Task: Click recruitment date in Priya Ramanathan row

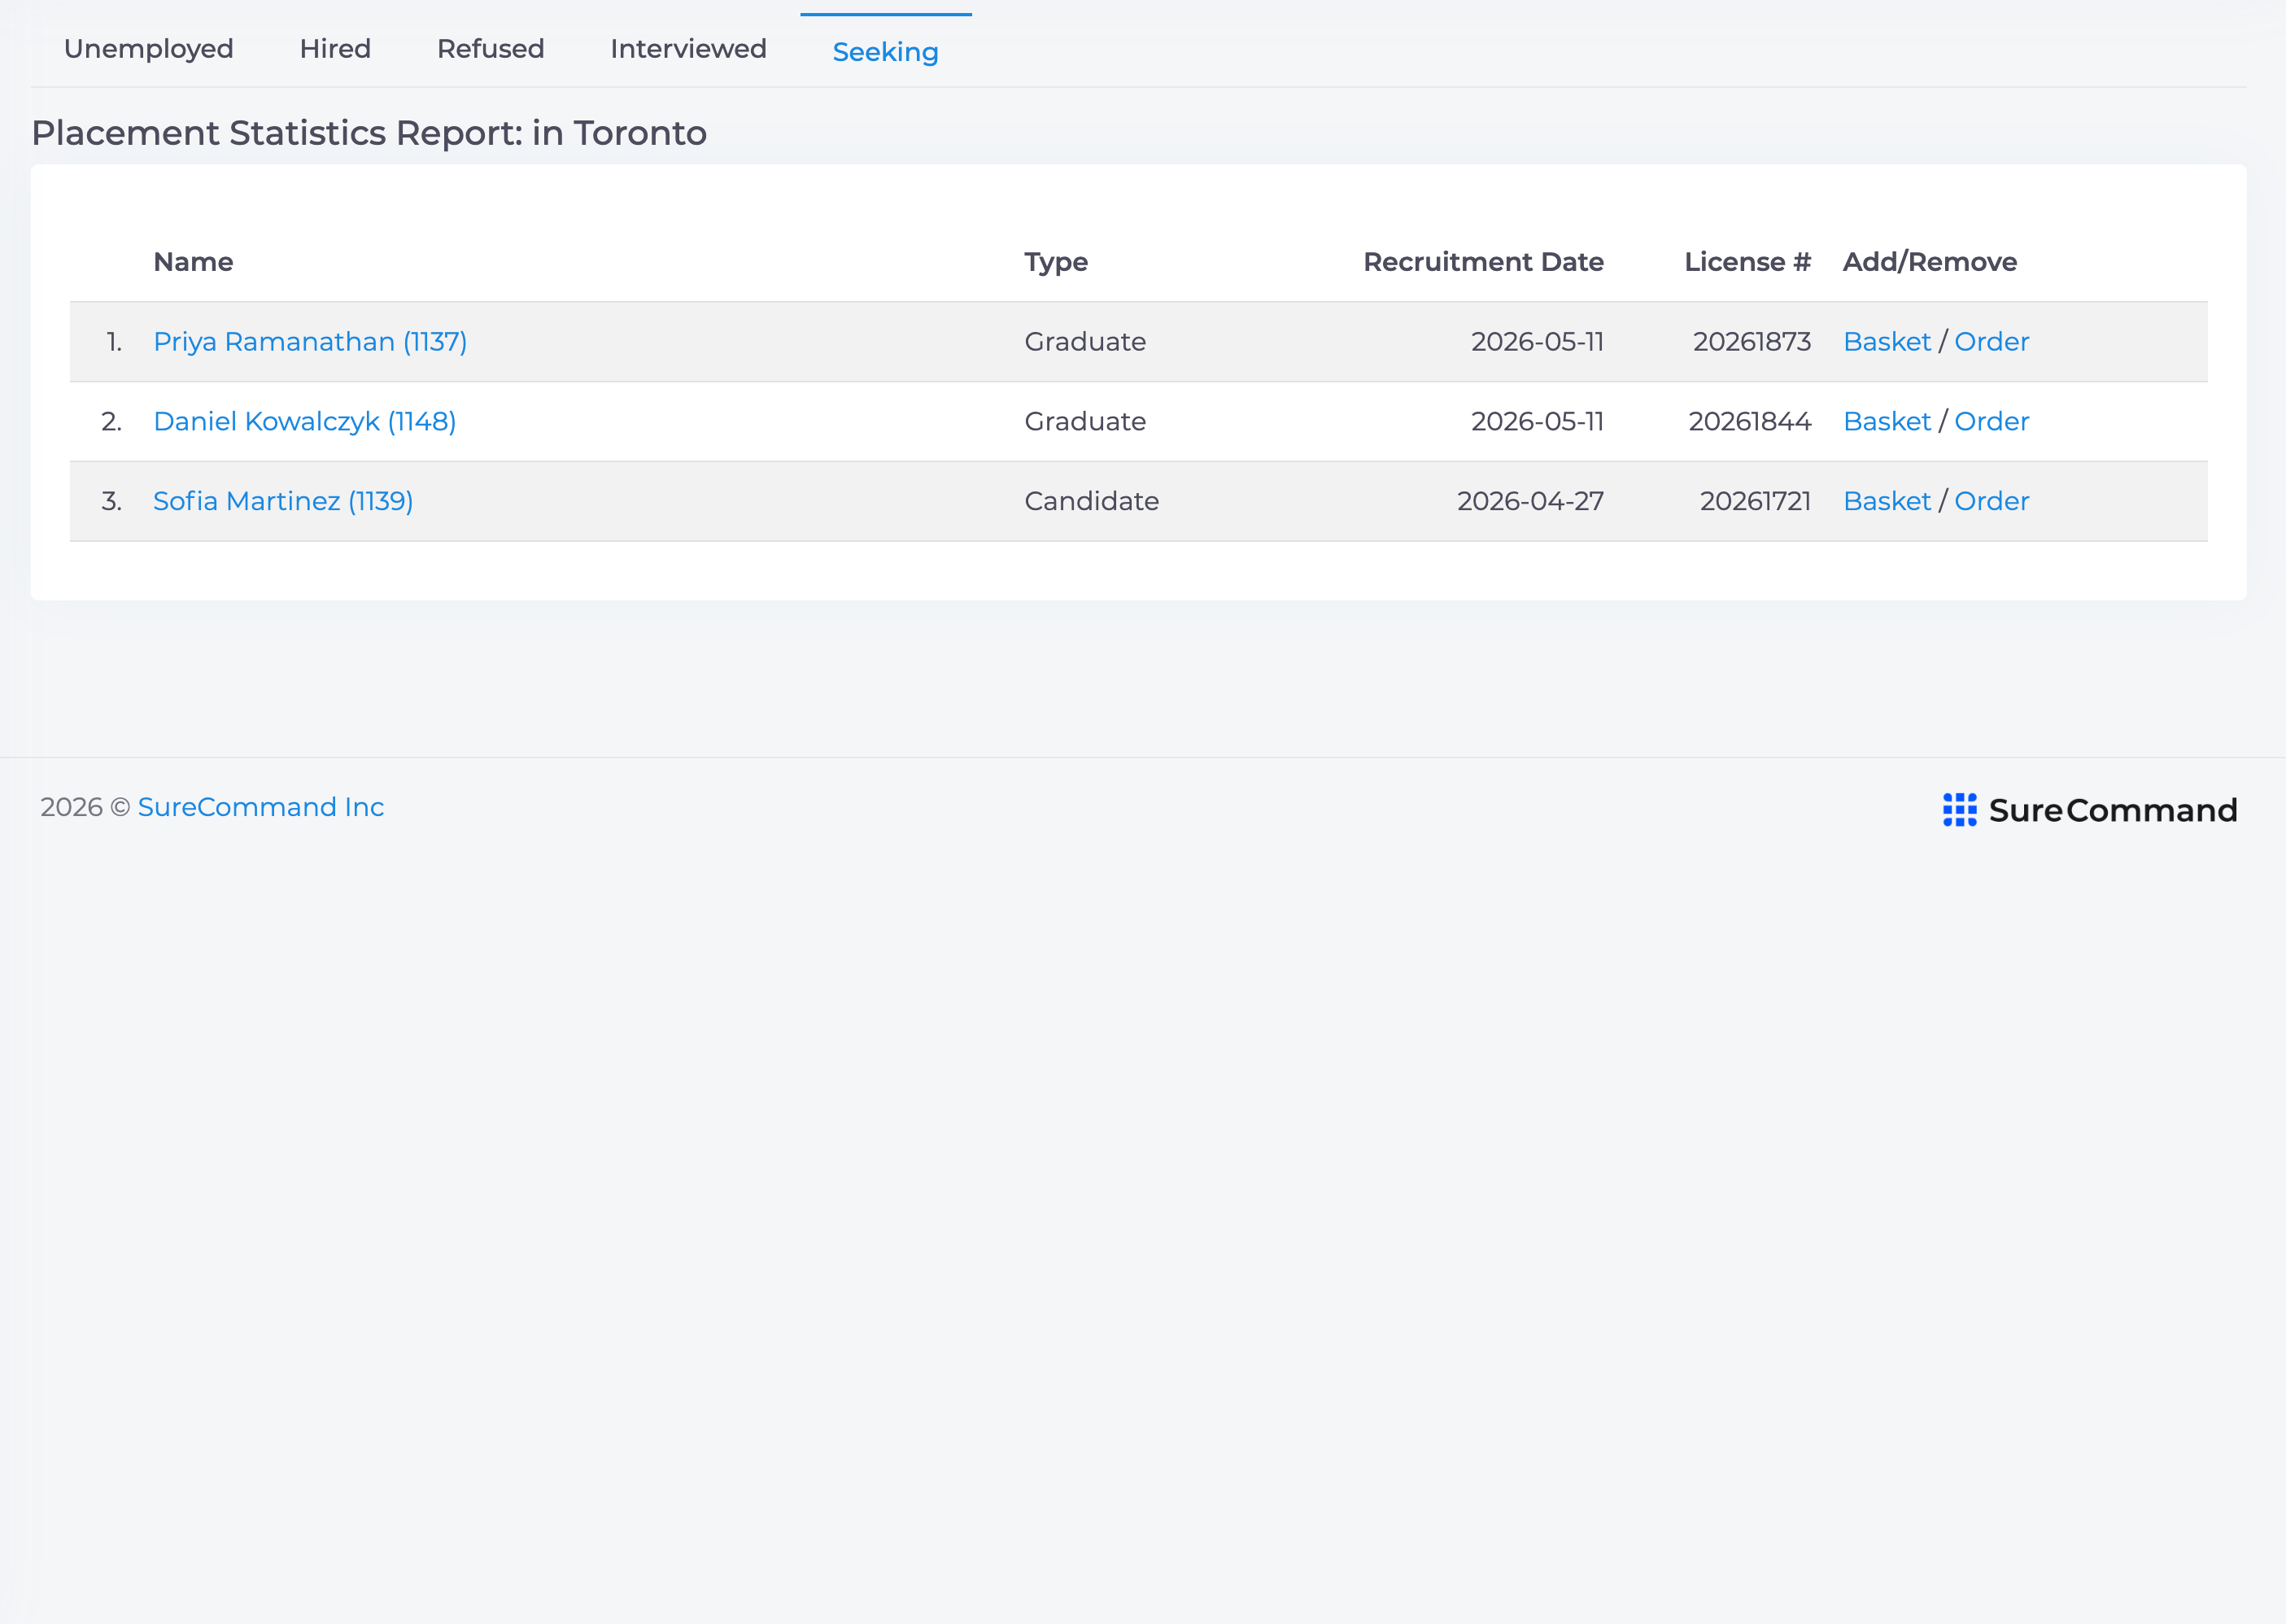Action: click(1537, 342)
